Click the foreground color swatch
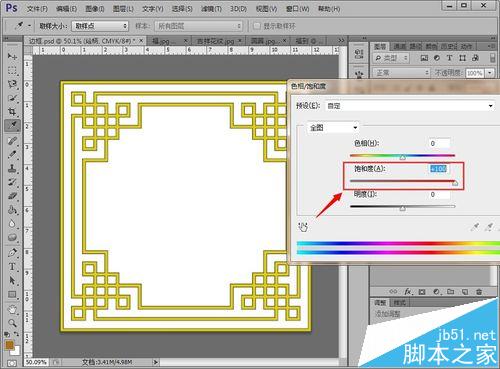500x369 pixels. click(x=9, y=345)
